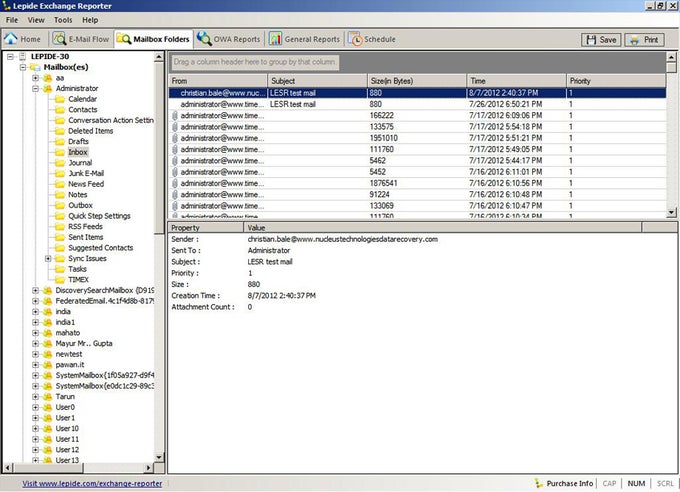Click the E-Mail Flow magnifier icon
The width and height of the screenshot is (680, 492).
[59, 39]
